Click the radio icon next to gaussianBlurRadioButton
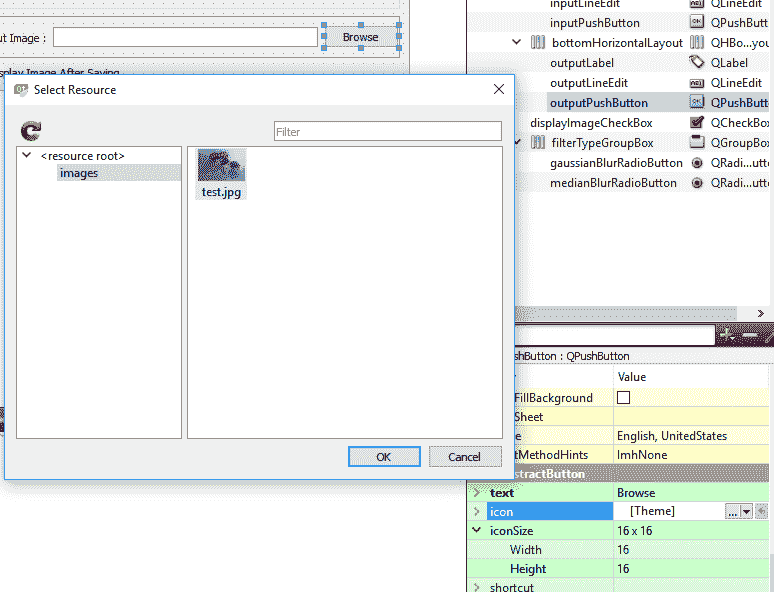Screen dimensions: 774x592 pyautogui.click(x=697, y=162)
